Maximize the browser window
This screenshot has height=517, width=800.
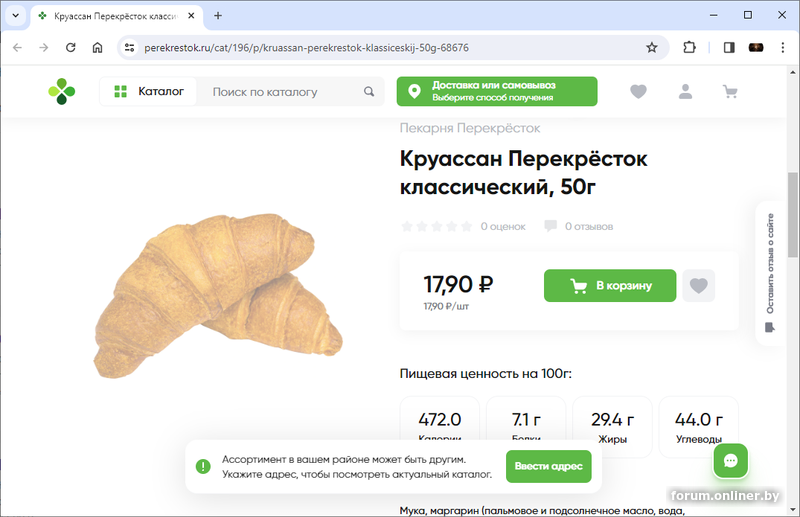point(747,15)
